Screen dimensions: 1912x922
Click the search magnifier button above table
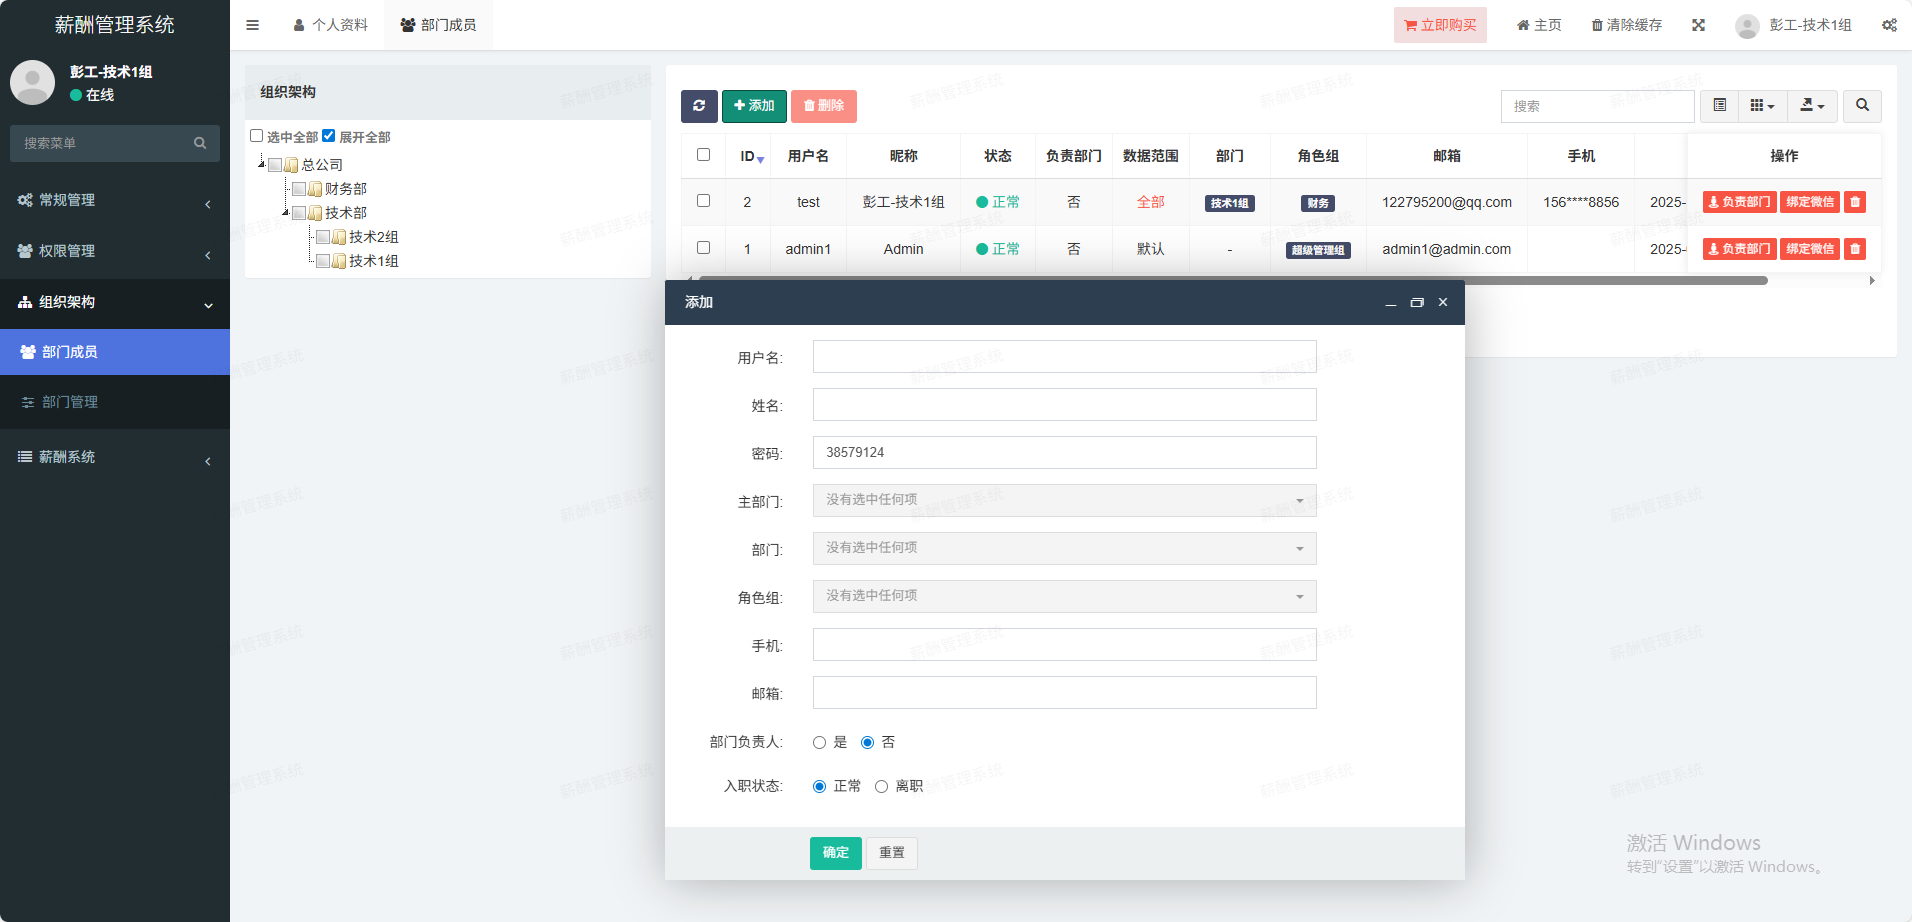pyautogui.click(x=1862, y=106)
